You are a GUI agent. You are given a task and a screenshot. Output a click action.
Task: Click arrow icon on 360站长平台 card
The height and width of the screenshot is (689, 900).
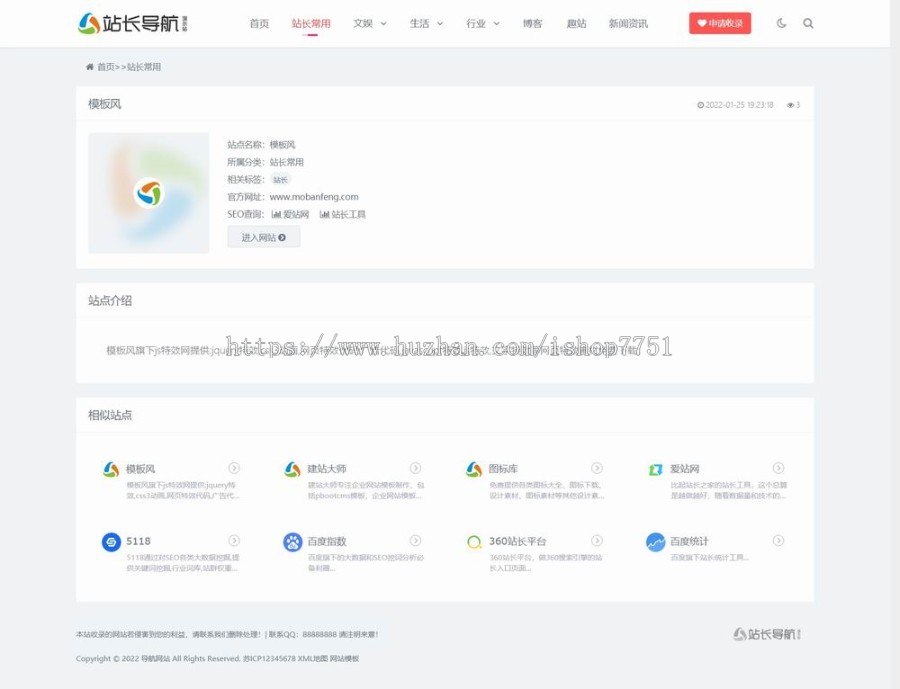(x=597, y=540)
